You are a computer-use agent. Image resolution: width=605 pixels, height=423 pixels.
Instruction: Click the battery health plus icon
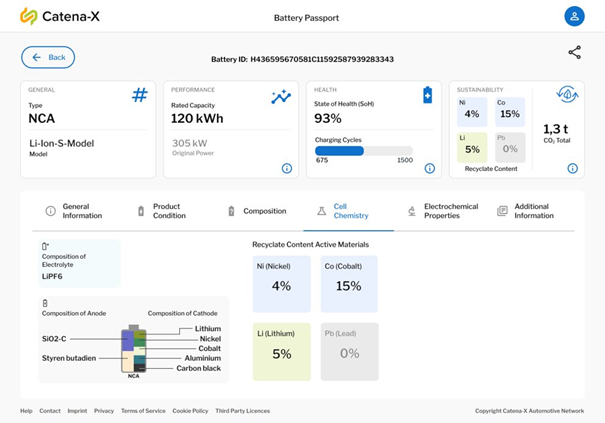[427, 95]
